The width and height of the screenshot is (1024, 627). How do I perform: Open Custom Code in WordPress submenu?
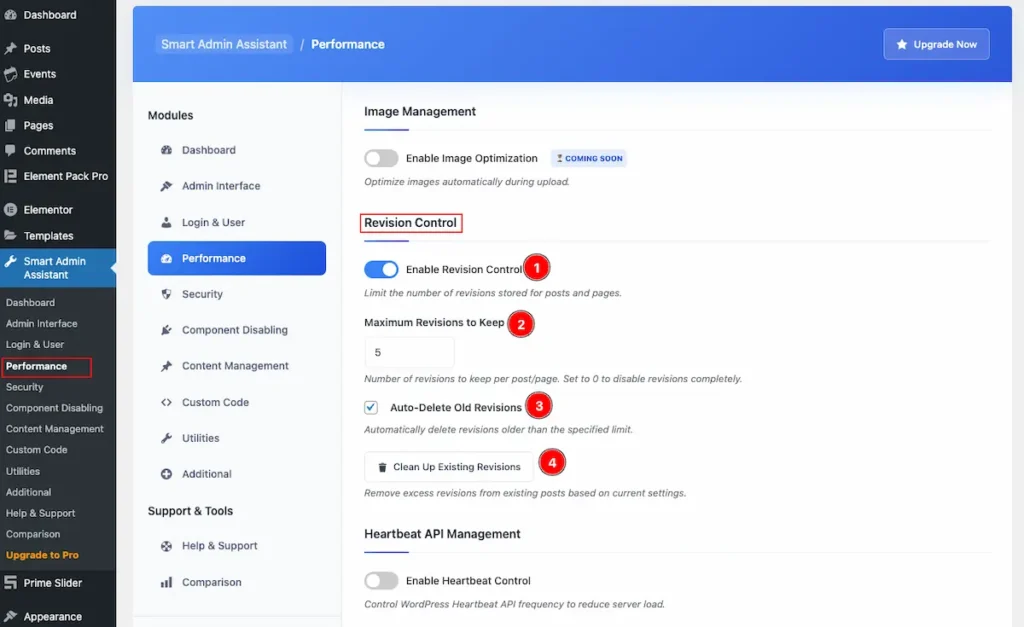coord(37,450)
